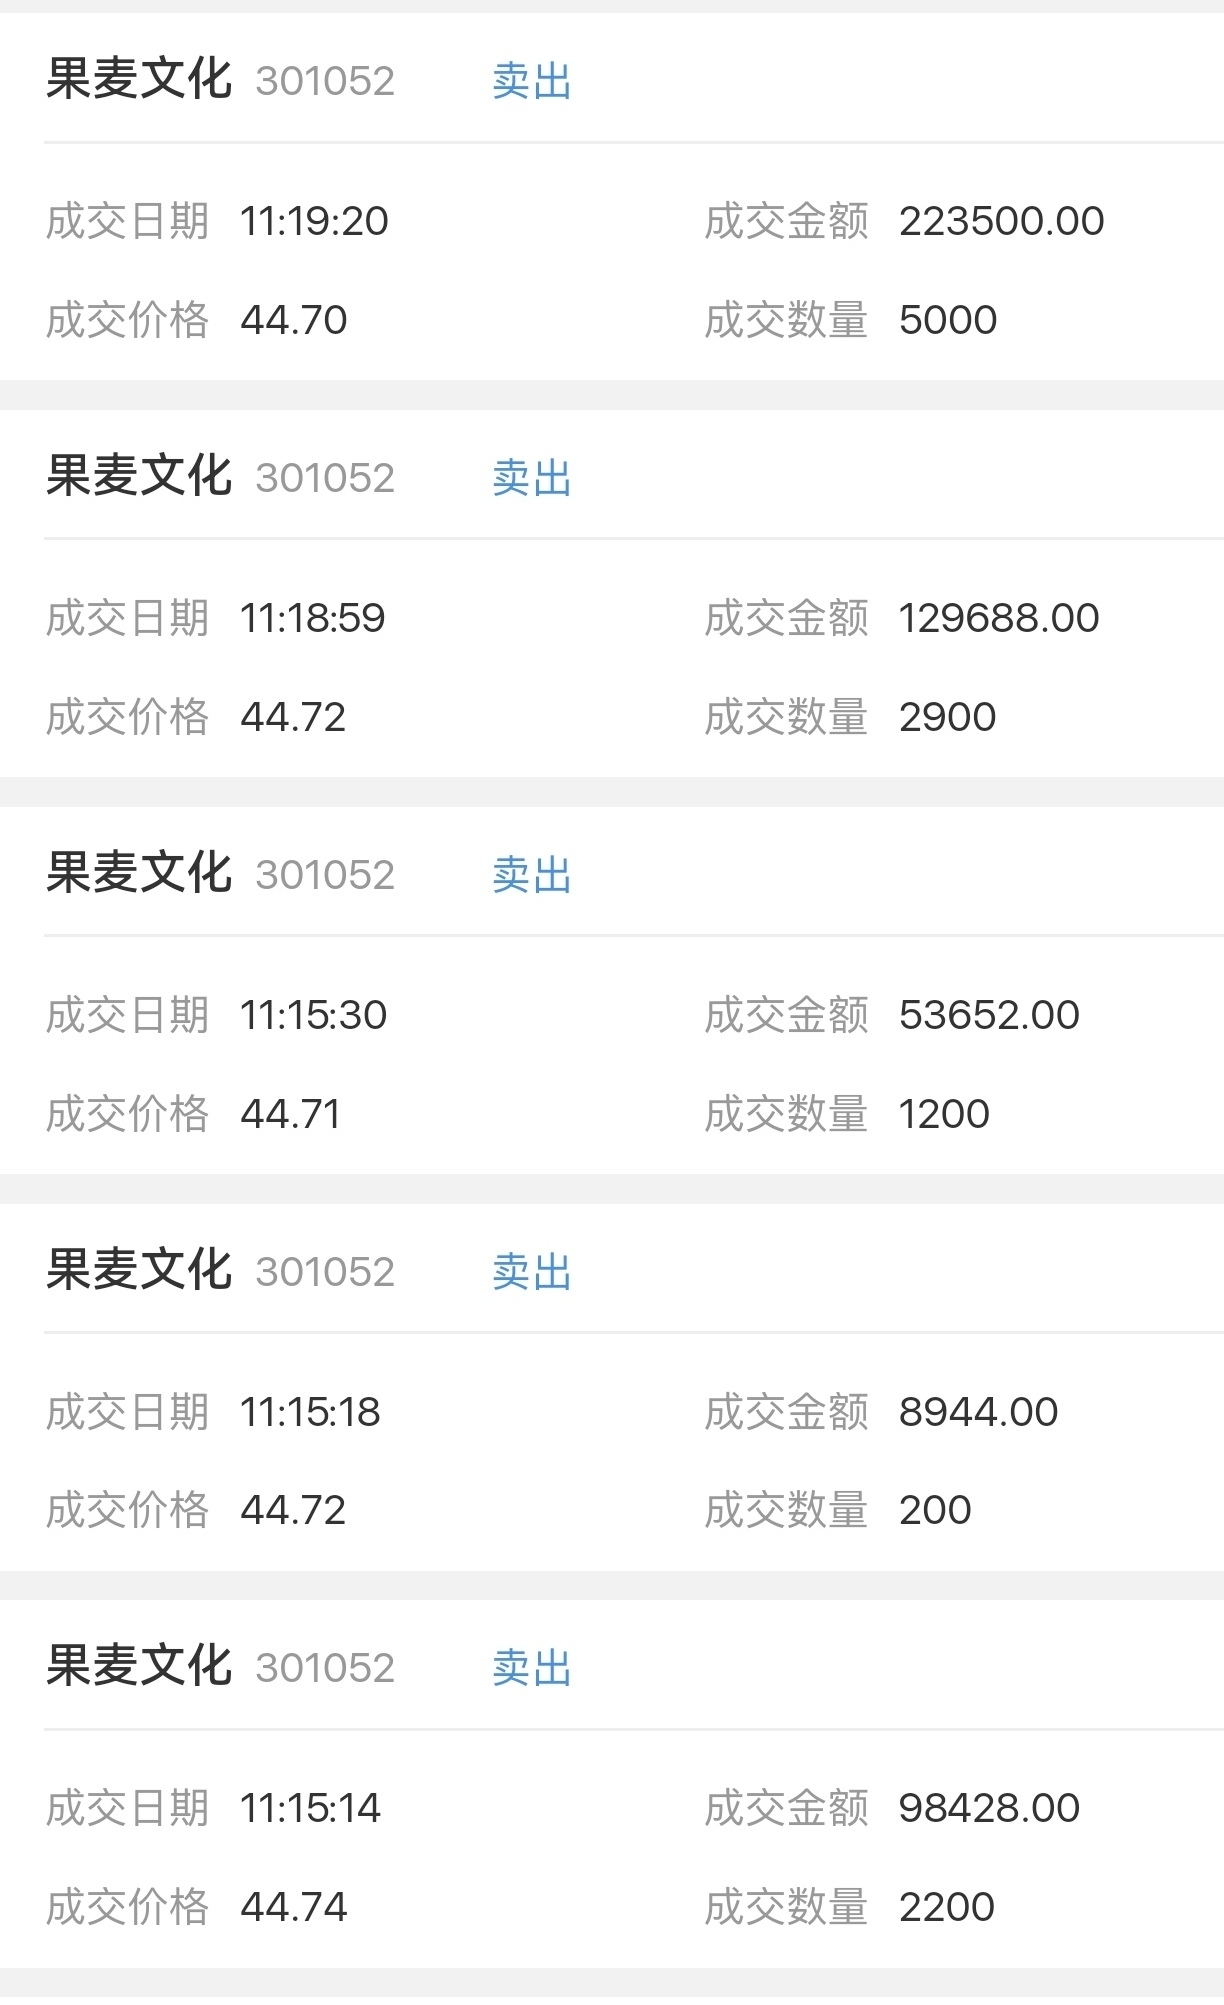Tap transaction amount 223500.00
Screen dimensions: 1224x2005
click(x=1001, y=221)
